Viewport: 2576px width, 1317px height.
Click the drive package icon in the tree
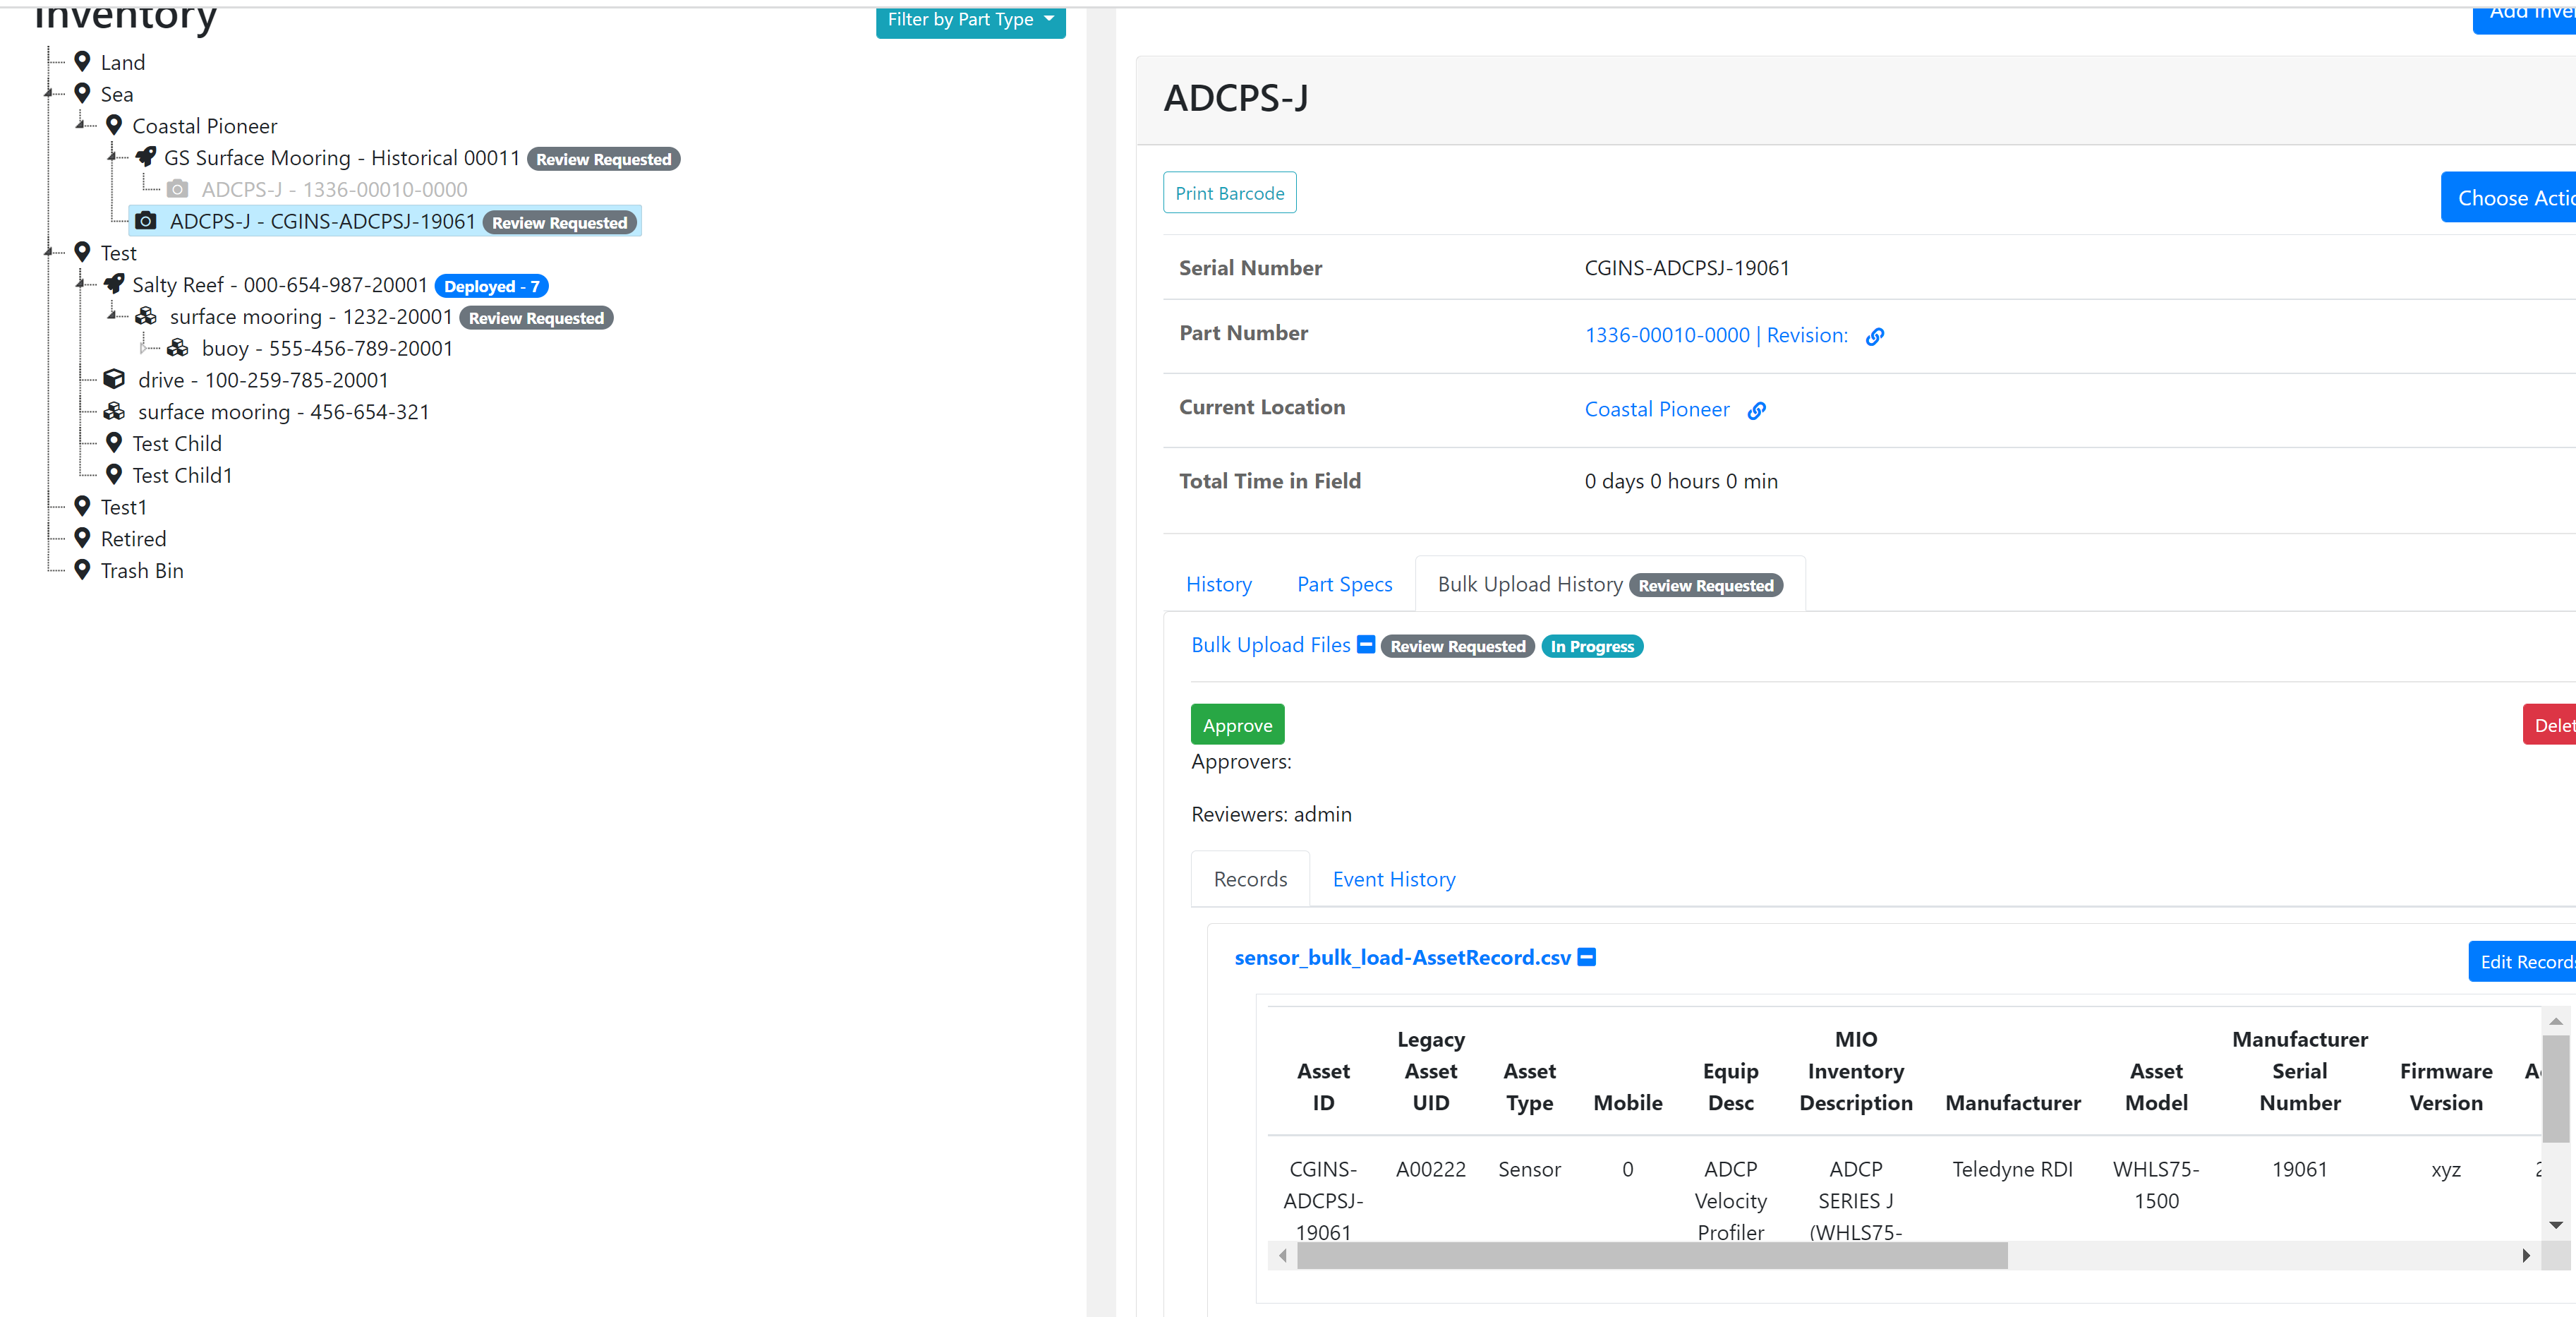pos(114,379)
